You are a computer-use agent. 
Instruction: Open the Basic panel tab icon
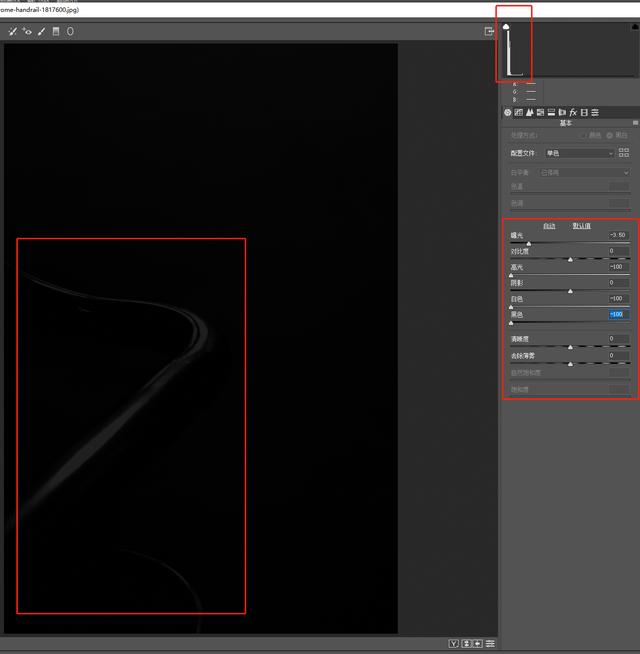[508, 112]
